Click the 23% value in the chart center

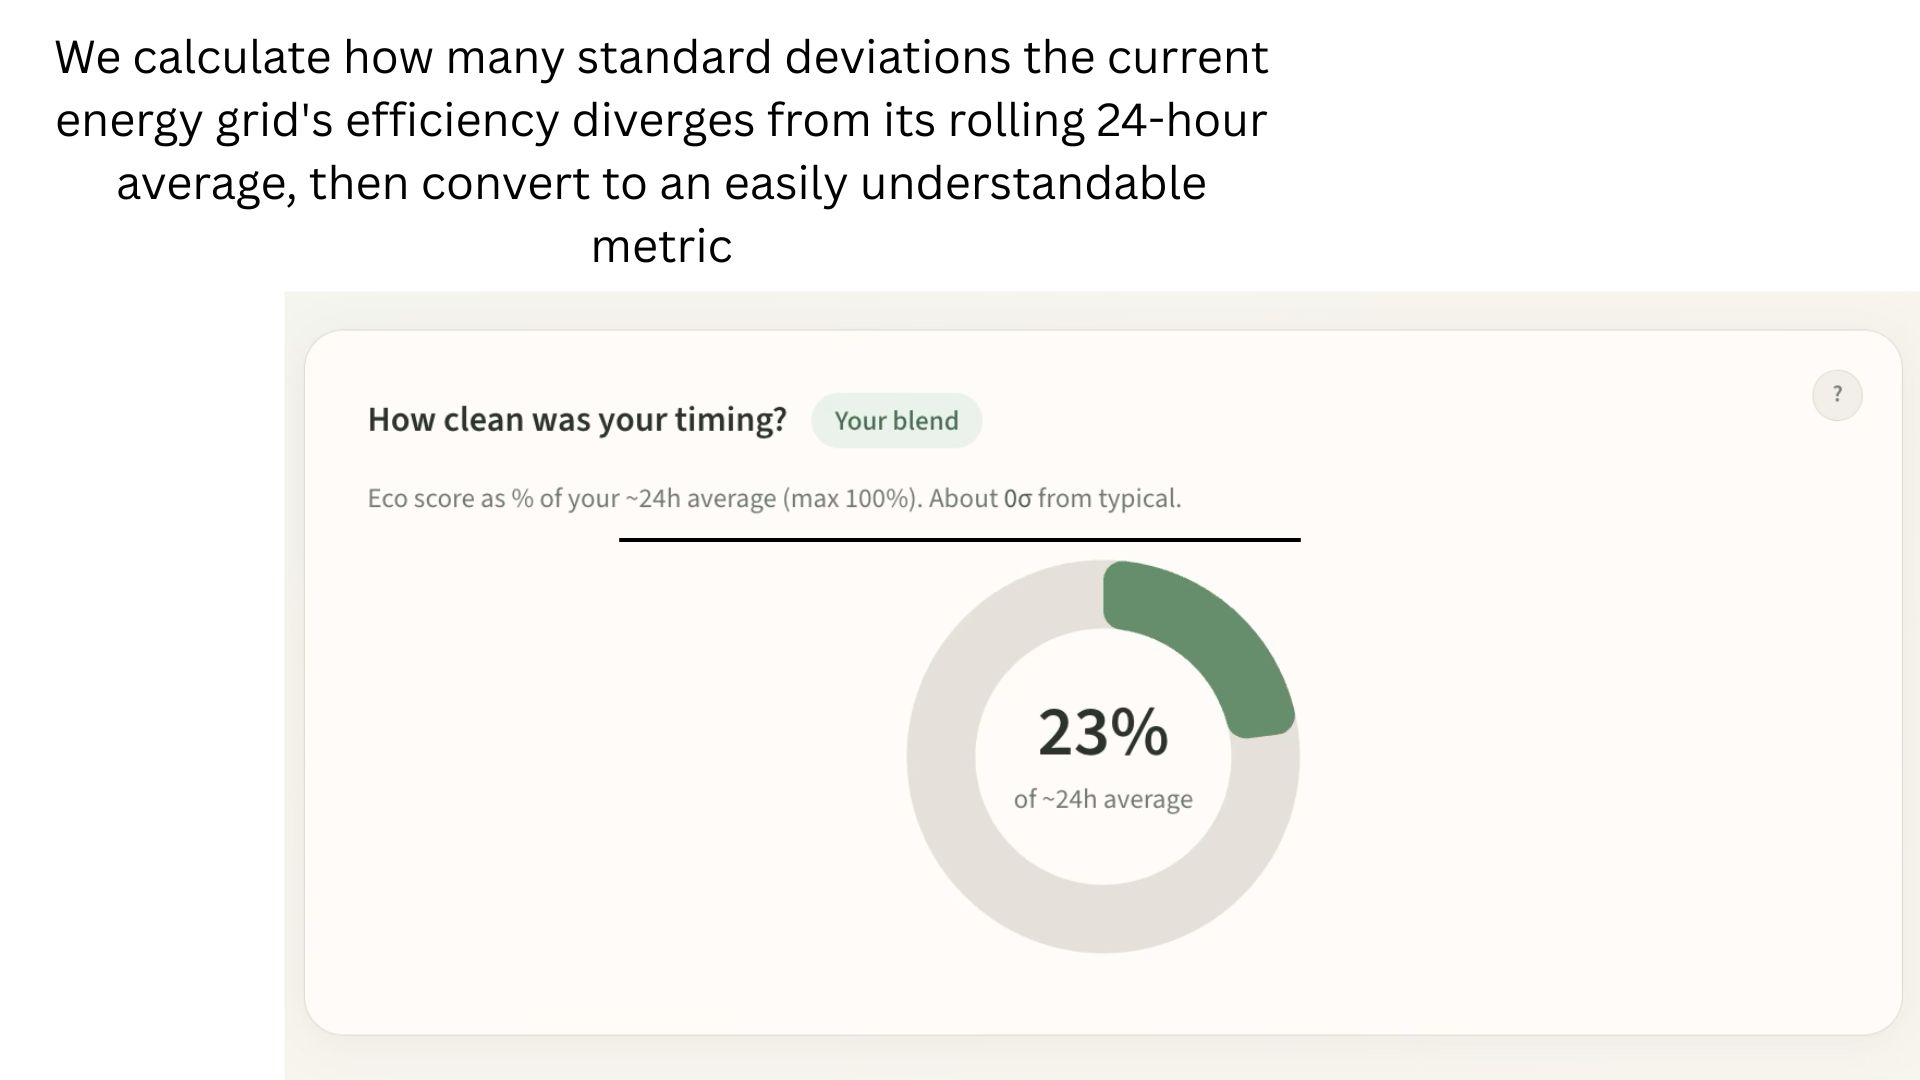click(x=1102, y=732)
